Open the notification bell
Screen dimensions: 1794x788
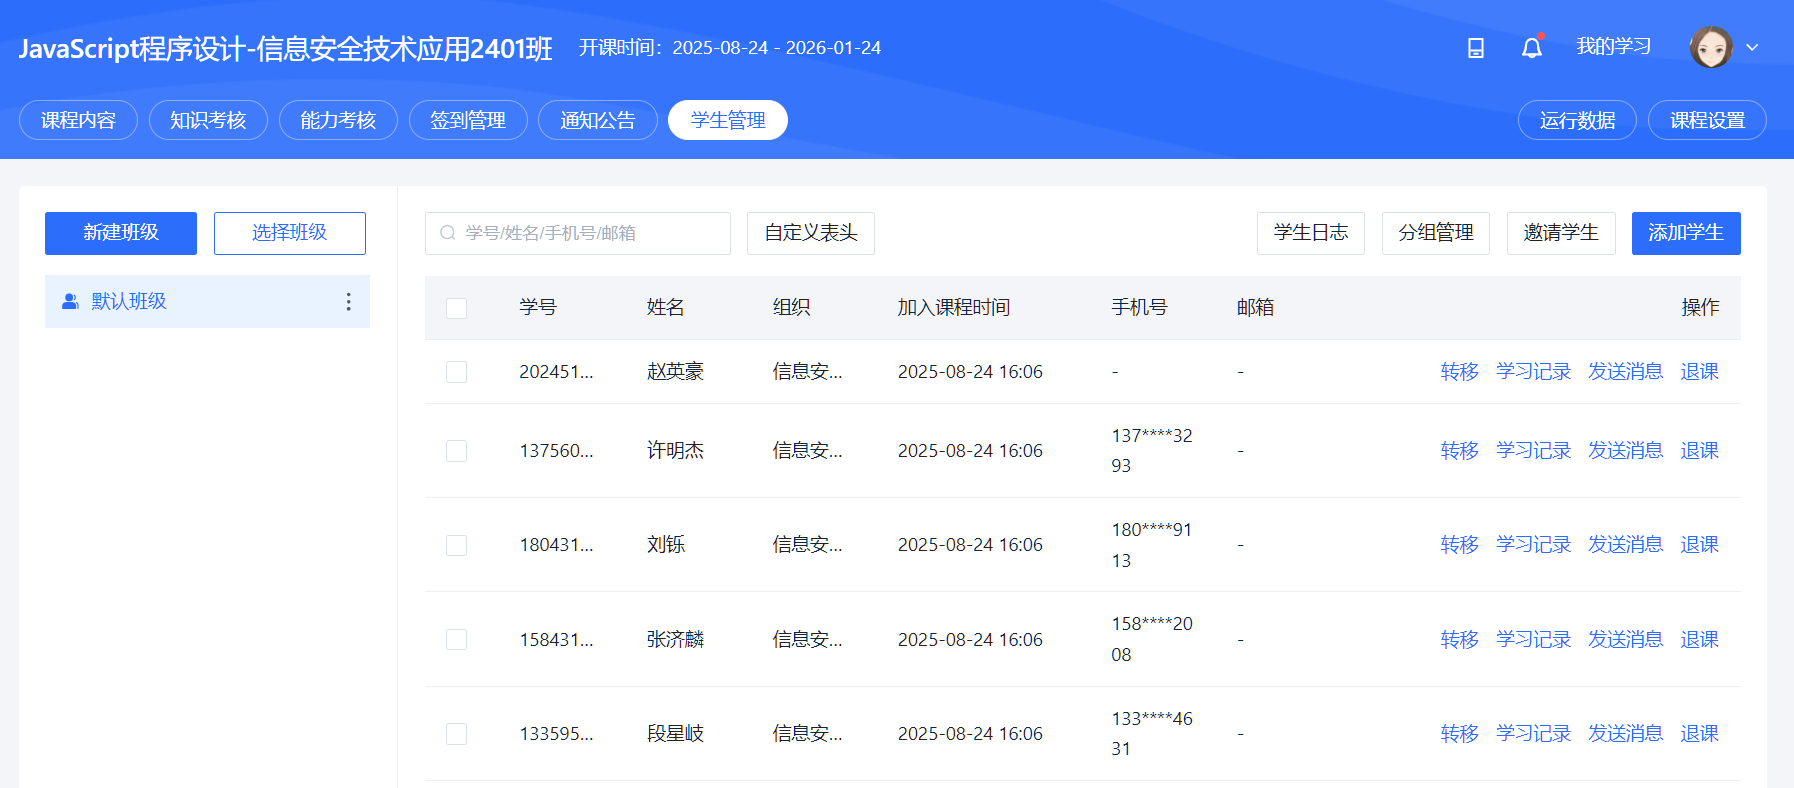1532,47
